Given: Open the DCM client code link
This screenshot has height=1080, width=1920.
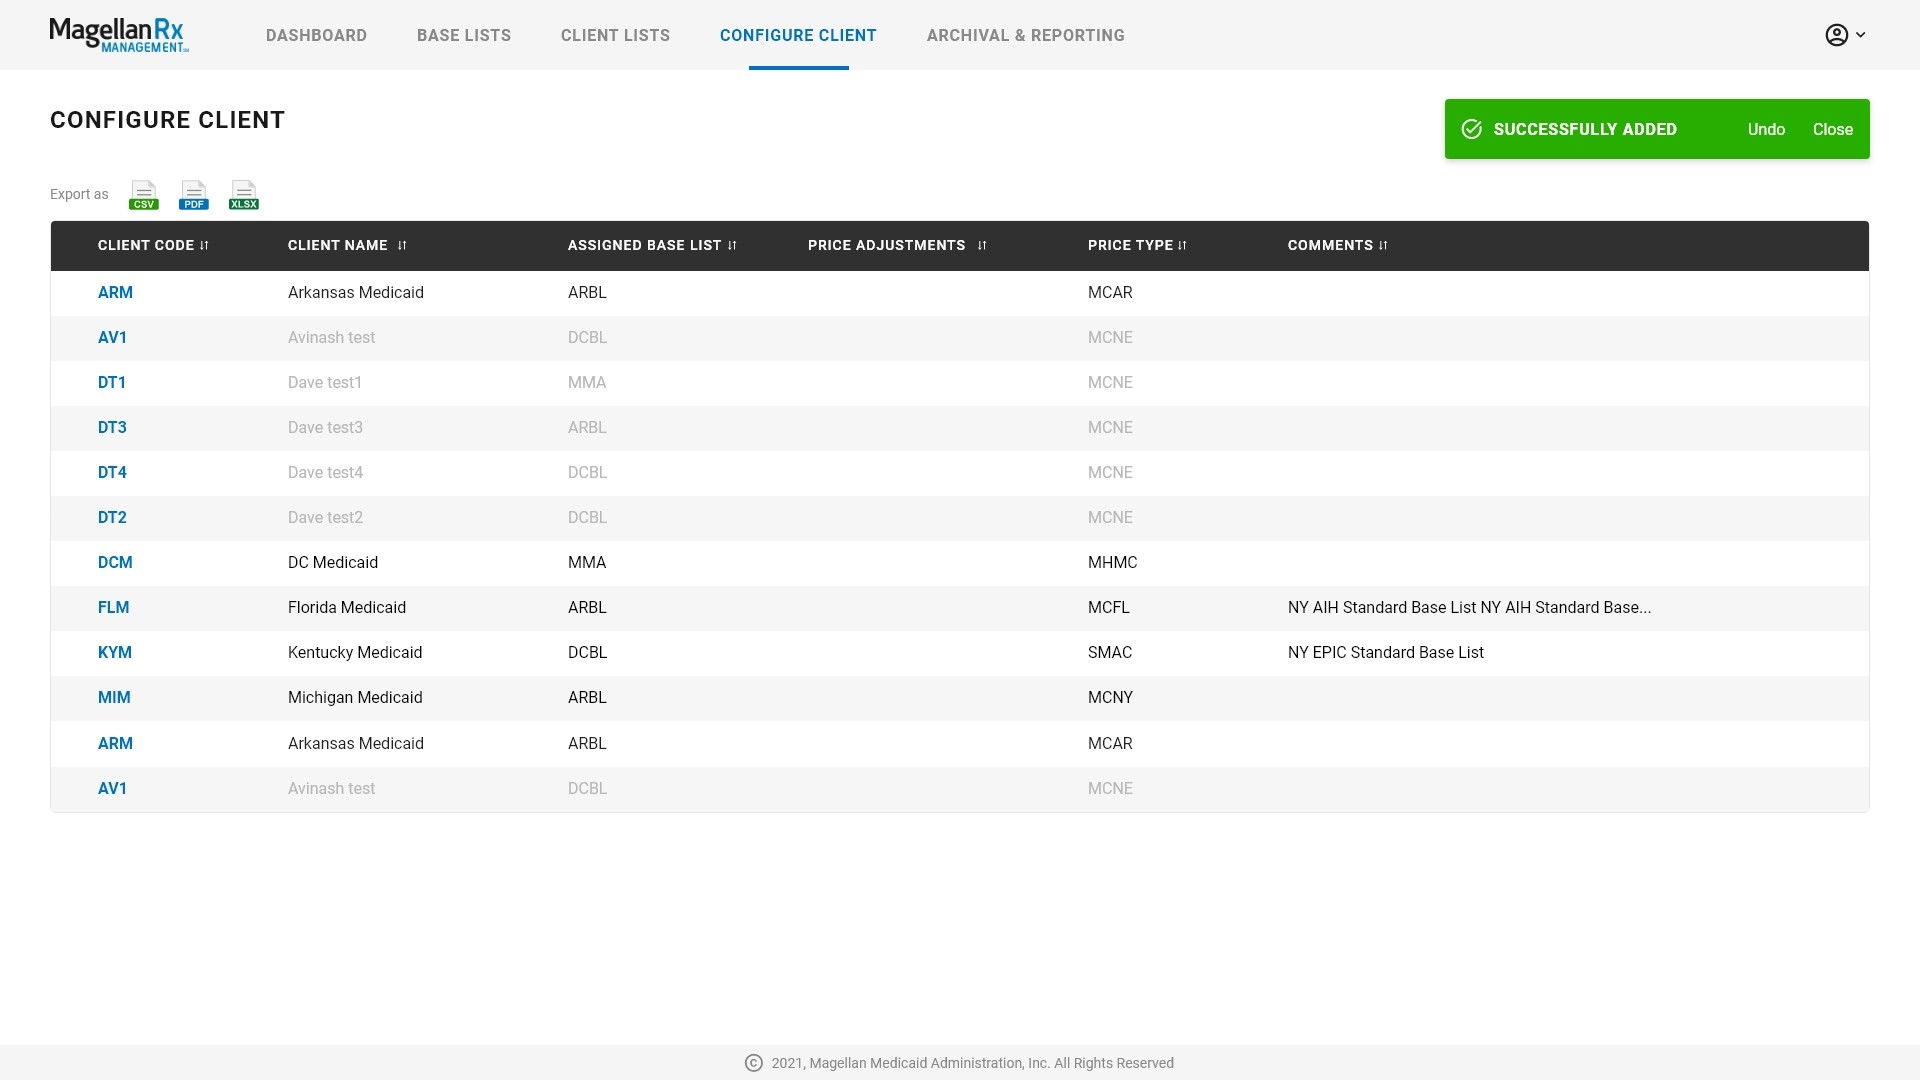Looking at the screenshot, I should [x=115, y=563].
